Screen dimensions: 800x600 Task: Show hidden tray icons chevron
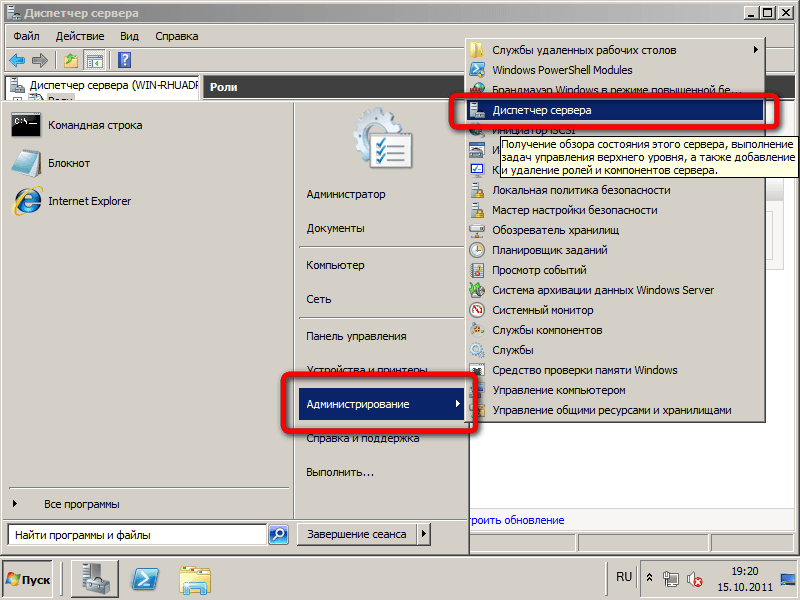(649, 578)
